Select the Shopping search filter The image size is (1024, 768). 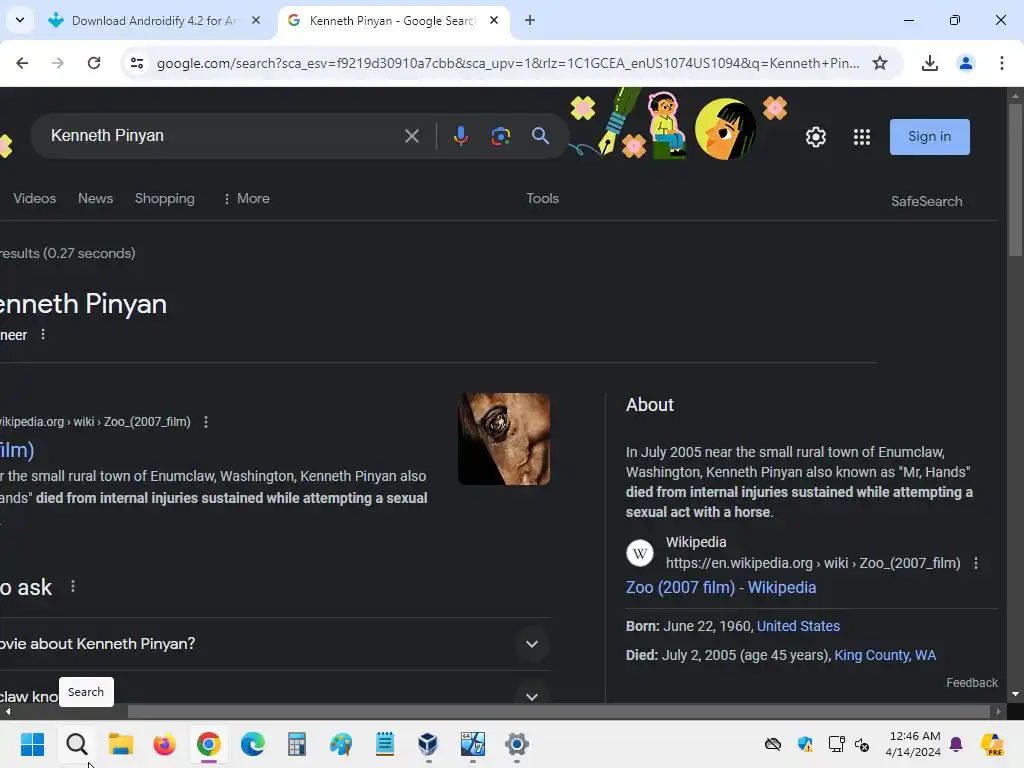pos(165,198)
